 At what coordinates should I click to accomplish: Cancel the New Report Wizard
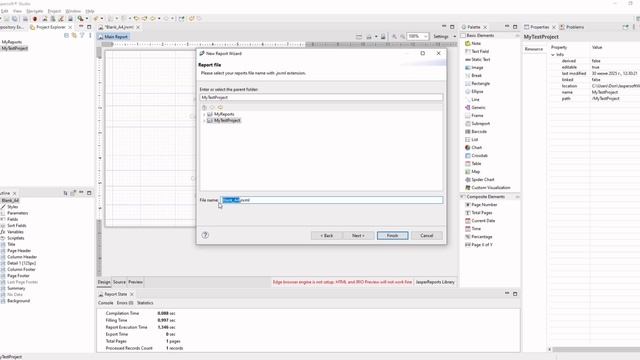[x=427, y=236]
